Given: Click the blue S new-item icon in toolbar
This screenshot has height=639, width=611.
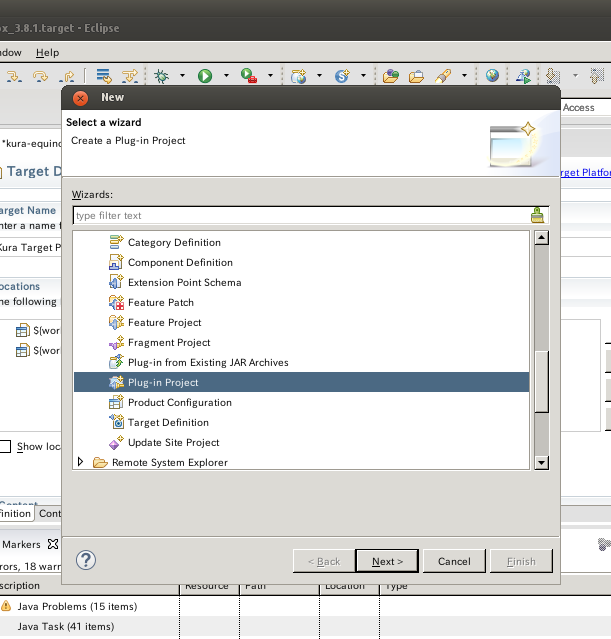Looking at the screenshot, I should click(x=342, y=76).
